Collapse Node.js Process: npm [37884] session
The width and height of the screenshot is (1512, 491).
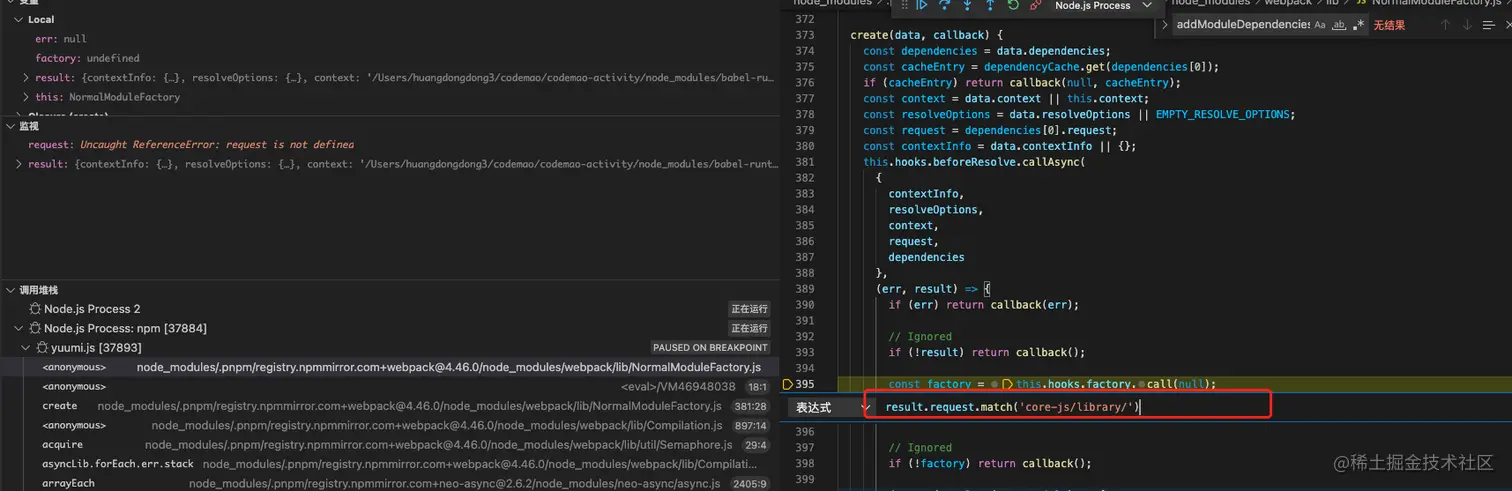click(x=20, y=328)
